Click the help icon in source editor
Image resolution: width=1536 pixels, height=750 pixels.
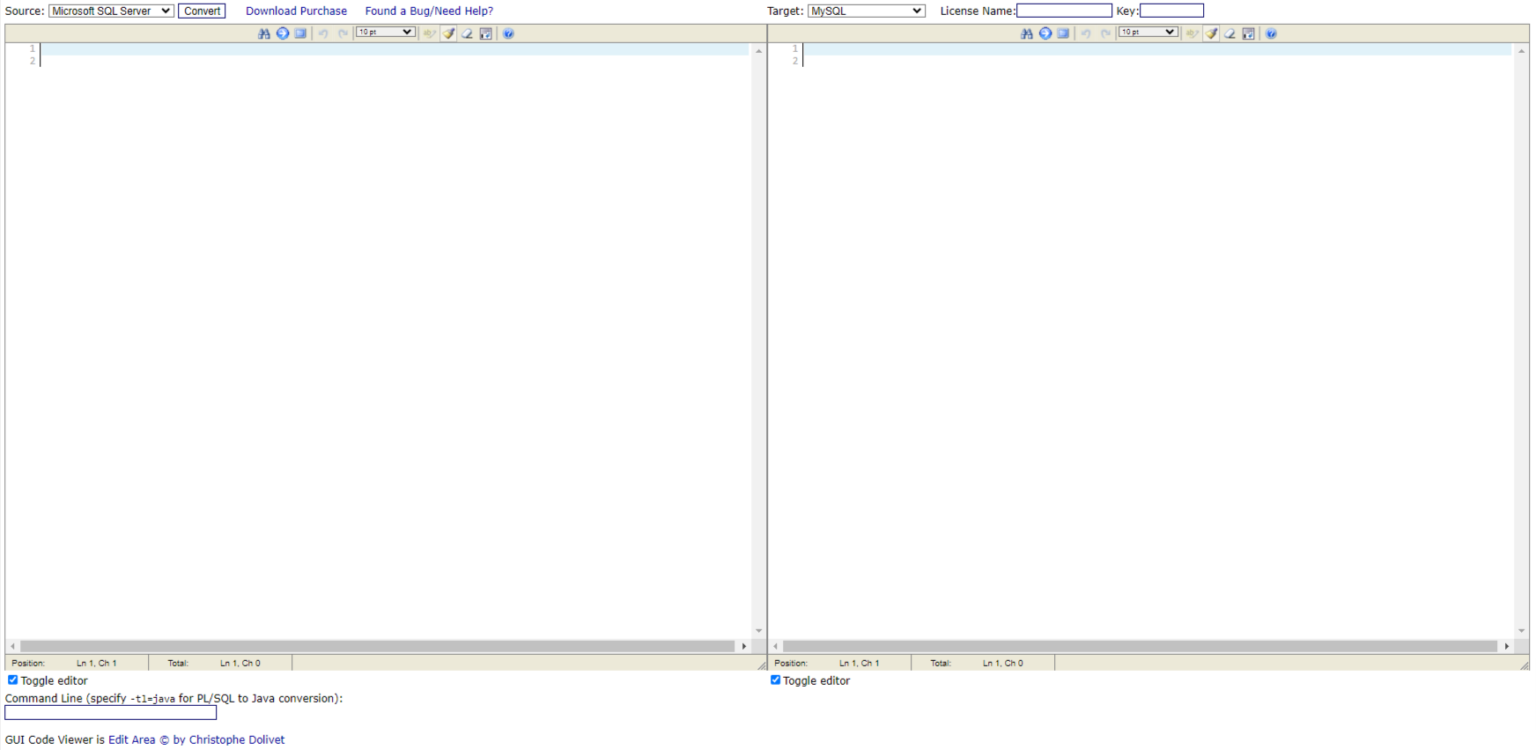click(508, 33)
